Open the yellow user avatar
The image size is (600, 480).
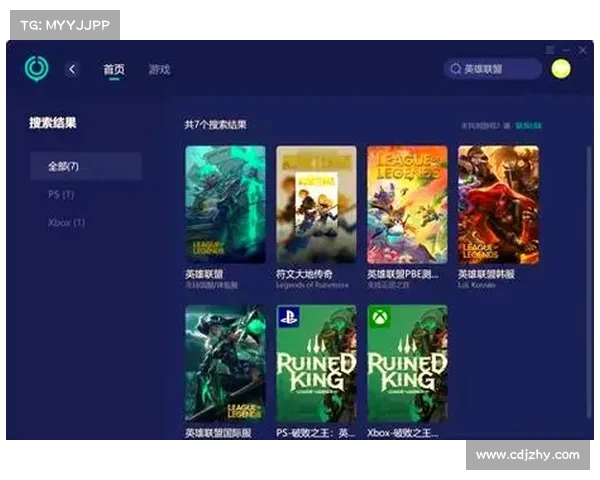[560, 69]
